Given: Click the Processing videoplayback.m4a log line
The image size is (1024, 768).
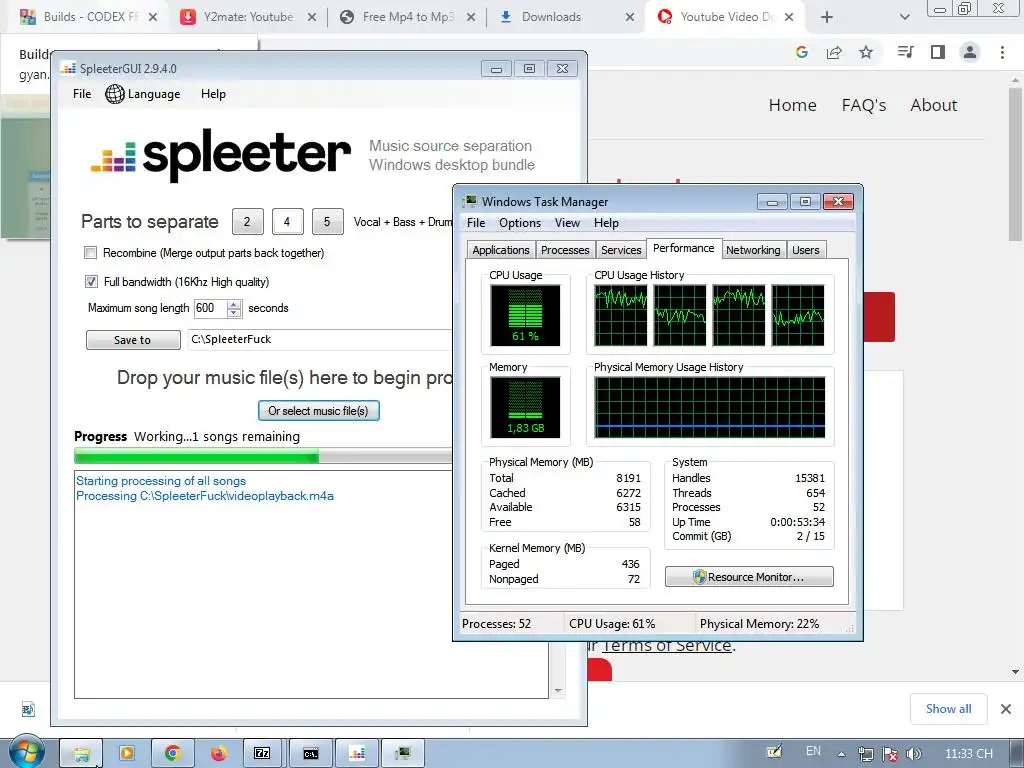Looking at the screenshot, I should [205, 496].
